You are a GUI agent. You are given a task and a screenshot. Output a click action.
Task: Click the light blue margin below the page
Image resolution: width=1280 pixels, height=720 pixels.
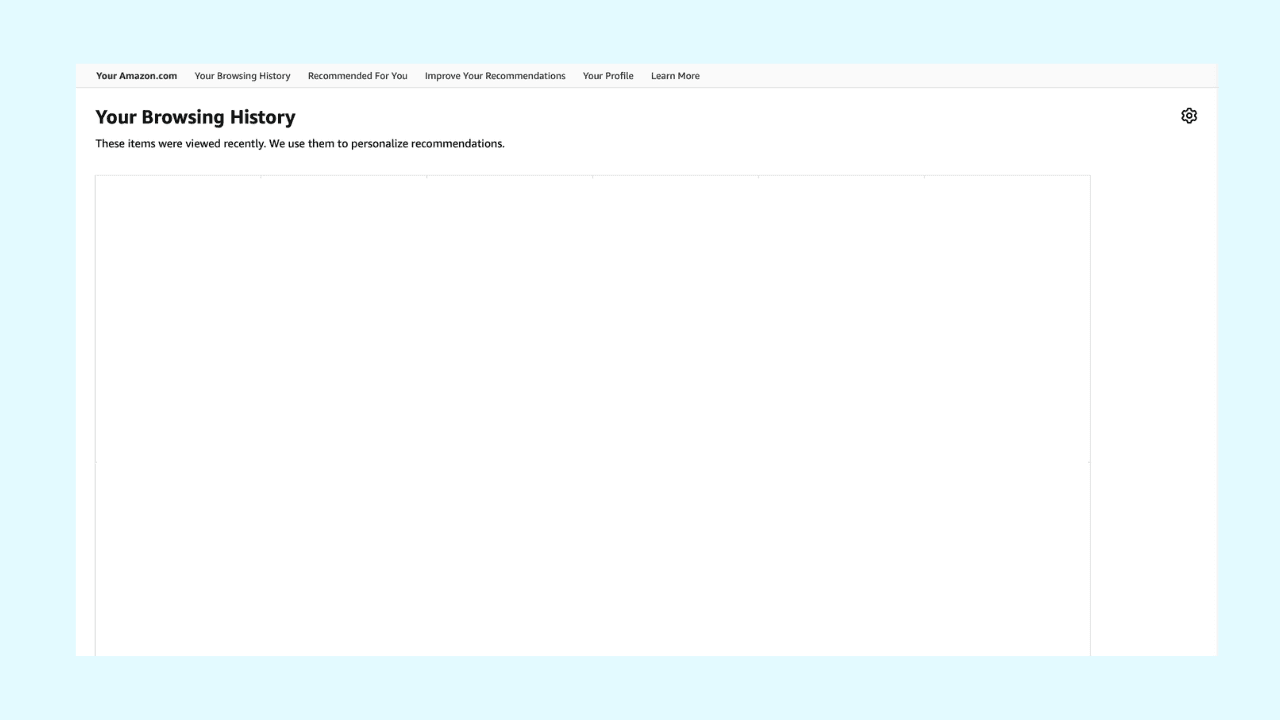pos(640,690)
